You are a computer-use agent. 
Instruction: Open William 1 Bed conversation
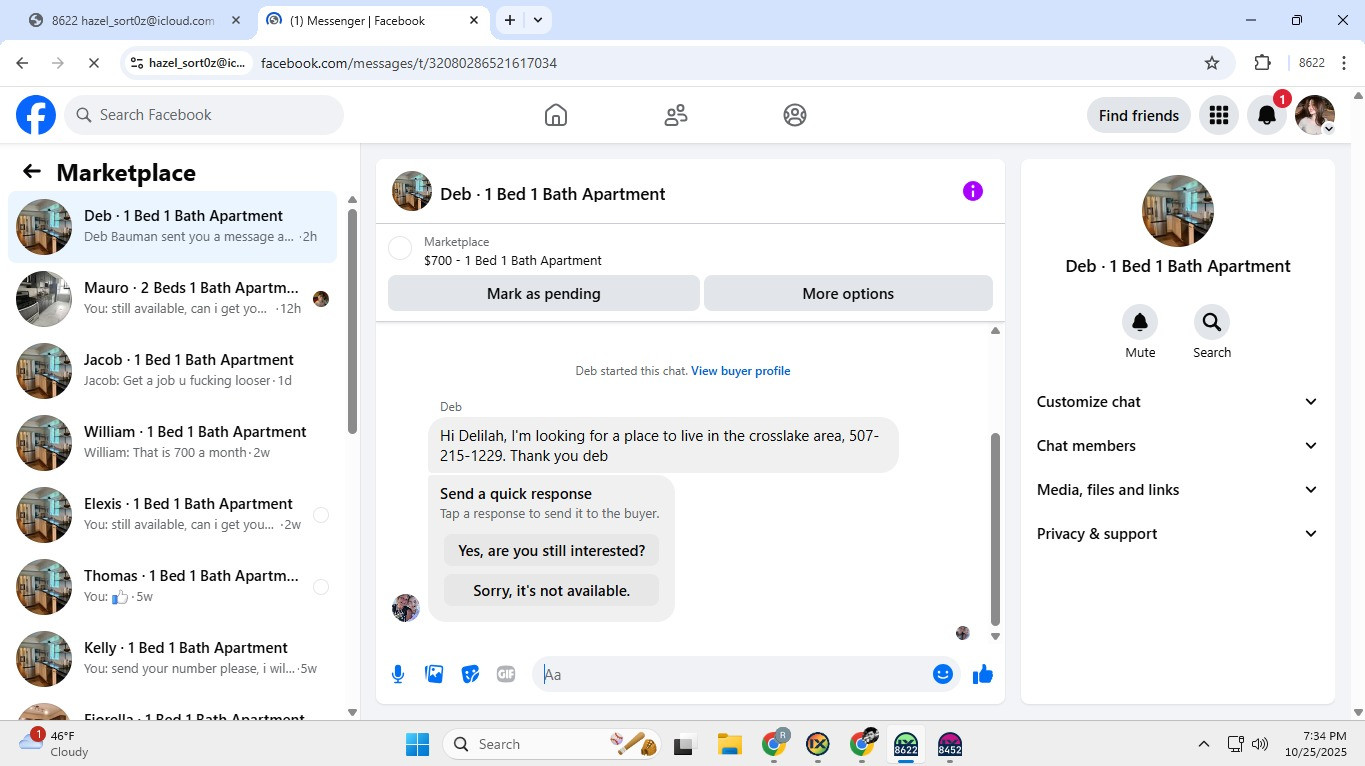point(172,443)
